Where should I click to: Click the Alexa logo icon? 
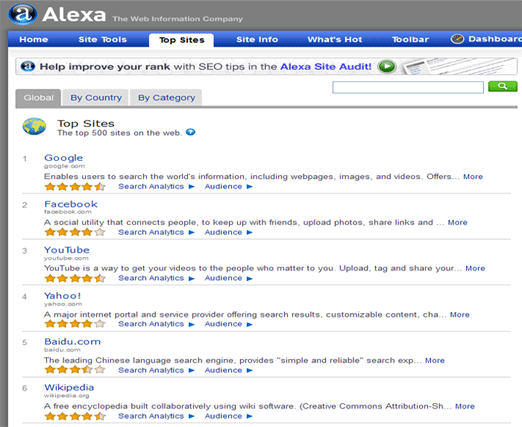point(23,14)
